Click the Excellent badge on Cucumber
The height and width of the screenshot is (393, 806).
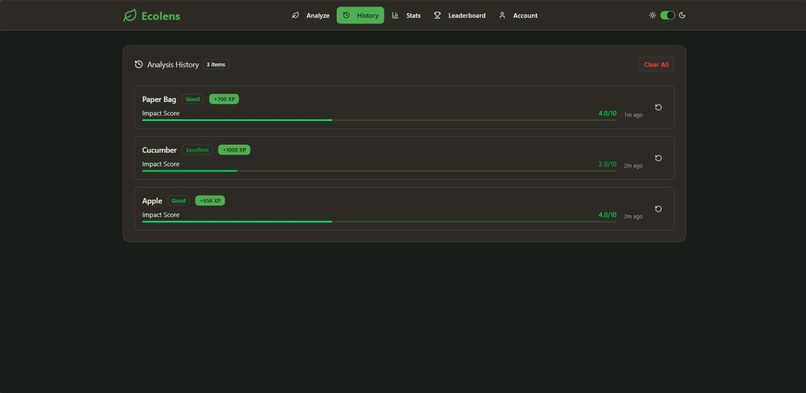click(x=197, y=150)
